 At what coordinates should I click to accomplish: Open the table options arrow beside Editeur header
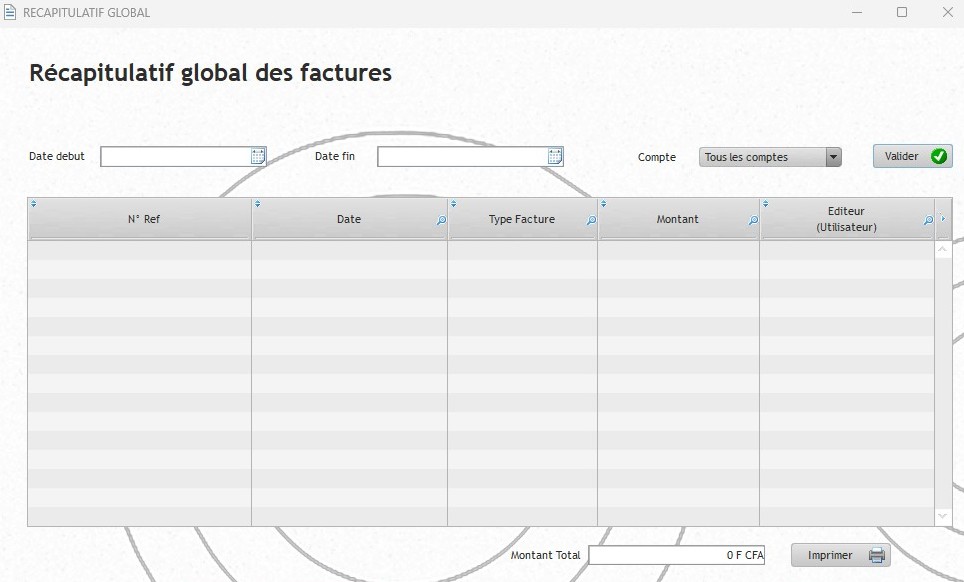coord(943,218)
